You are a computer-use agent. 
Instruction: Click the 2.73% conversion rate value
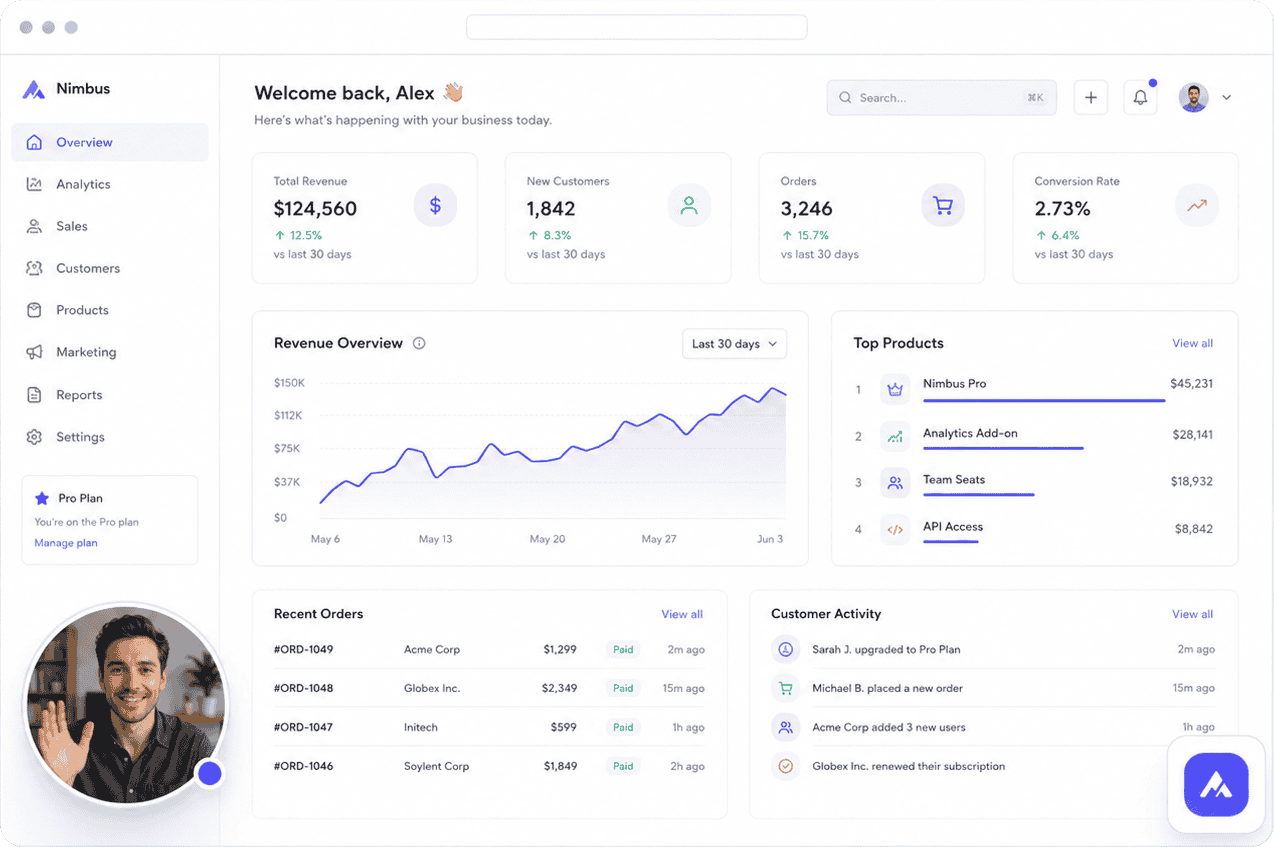[x=1062, y=209]
